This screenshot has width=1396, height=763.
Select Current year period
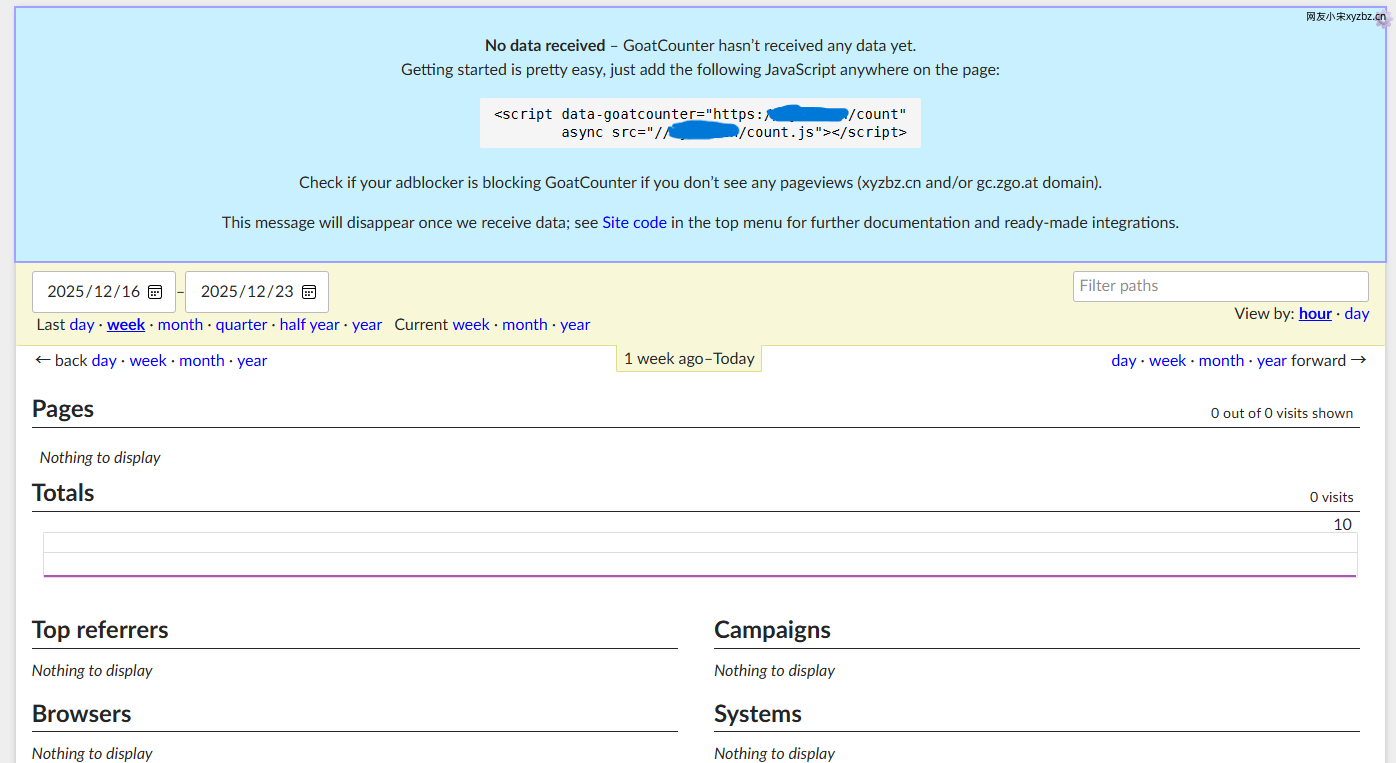pos(575,325)
